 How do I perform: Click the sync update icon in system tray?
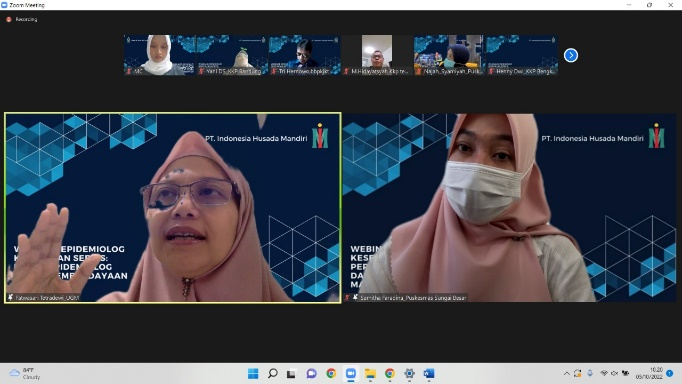tap(578, 373)
